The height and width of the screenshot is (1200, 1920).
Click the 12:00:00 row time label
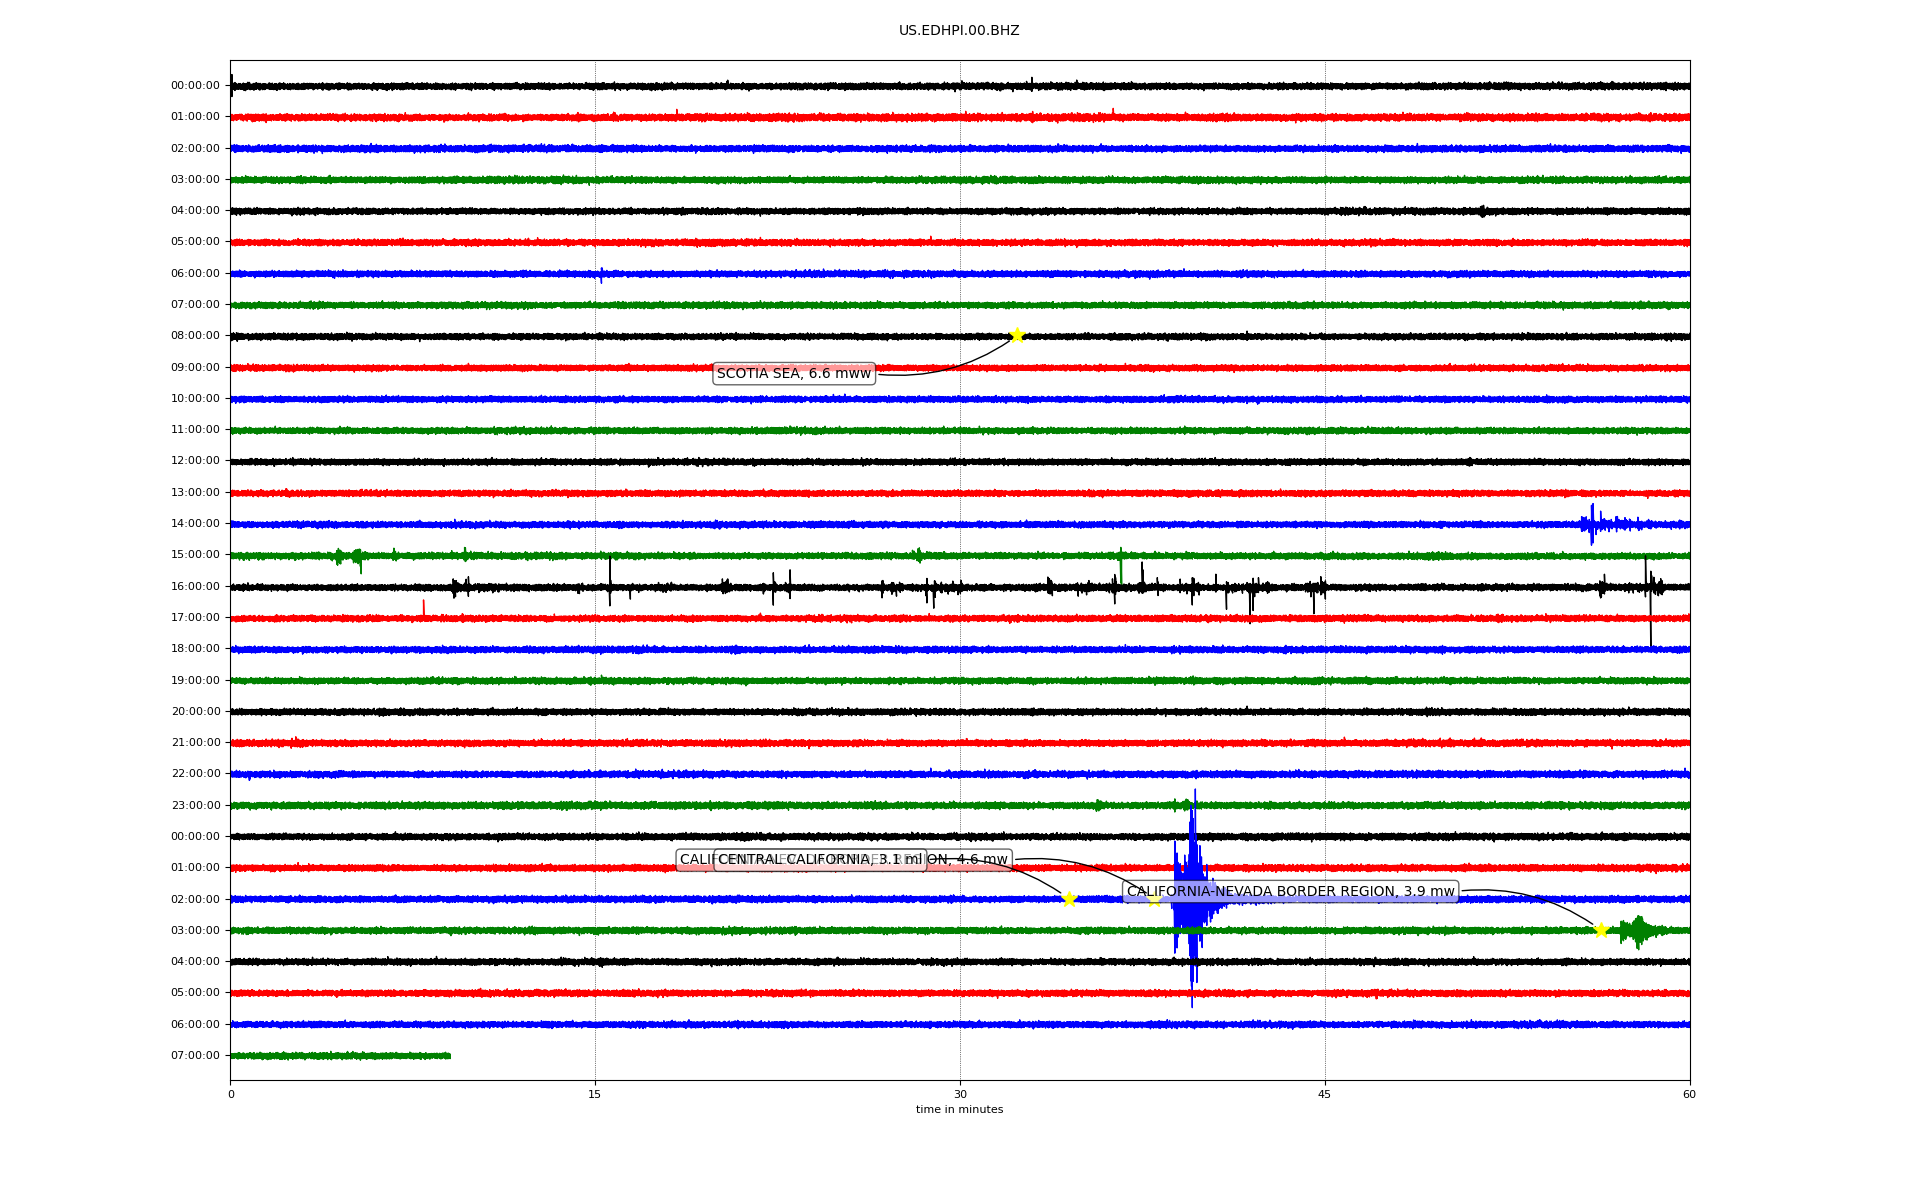click(195, 461)
